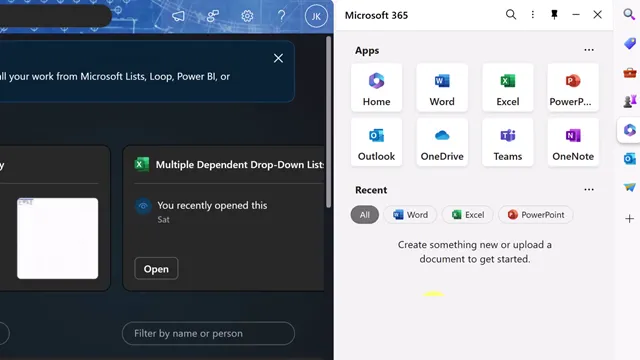Focus the Filter by name or person field
Viewport: 640px width, 360px height.
tap(208, 333)
